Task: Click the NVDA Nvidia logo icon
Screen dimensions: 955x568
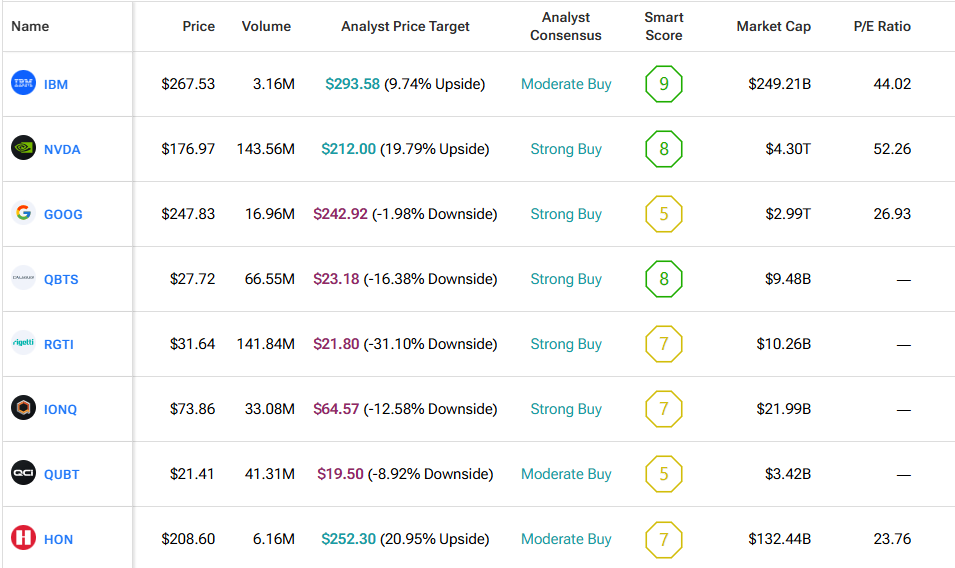Action: [x=23, y=148]
